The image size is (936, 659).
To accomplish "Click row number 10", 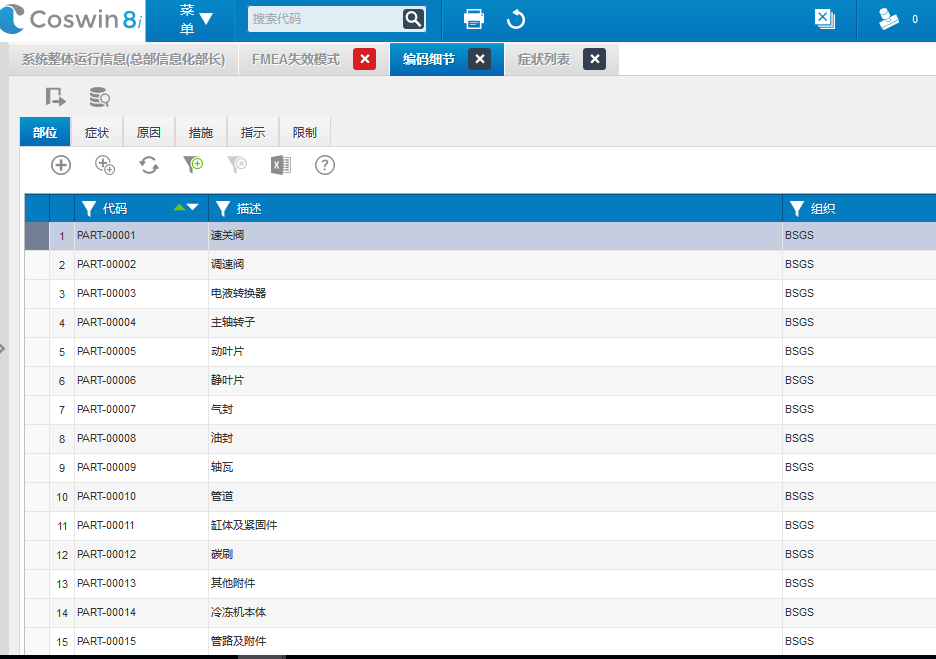I will [62, 497].
